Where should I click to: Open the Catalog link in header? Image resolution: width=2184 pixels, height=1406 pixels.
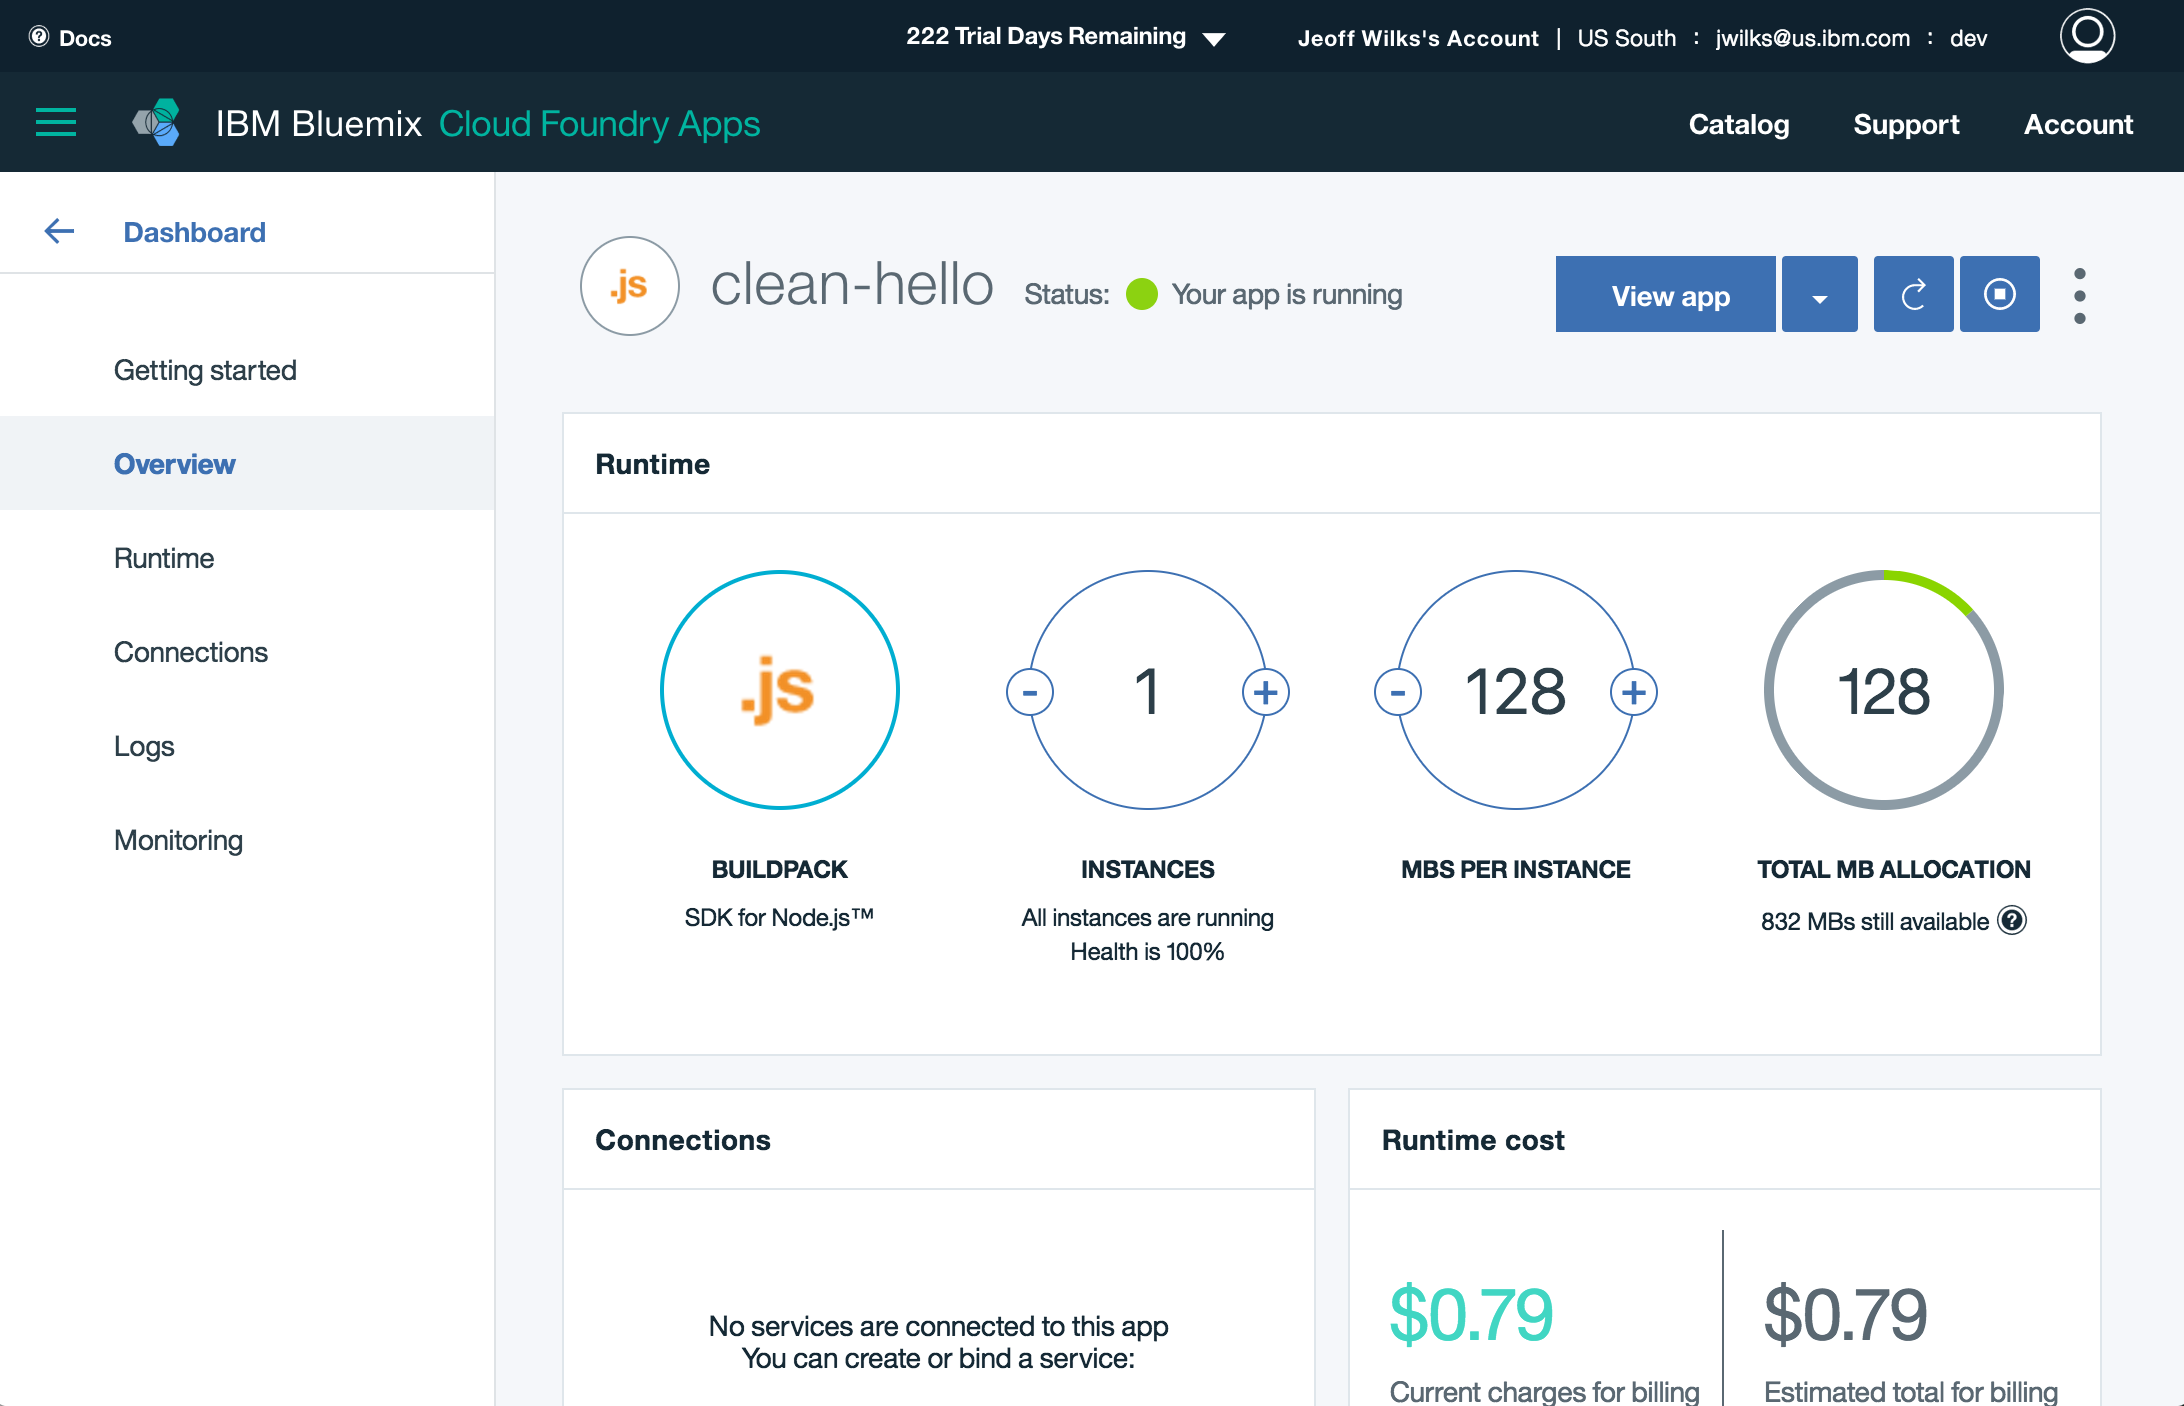[x=1738, y=124]
